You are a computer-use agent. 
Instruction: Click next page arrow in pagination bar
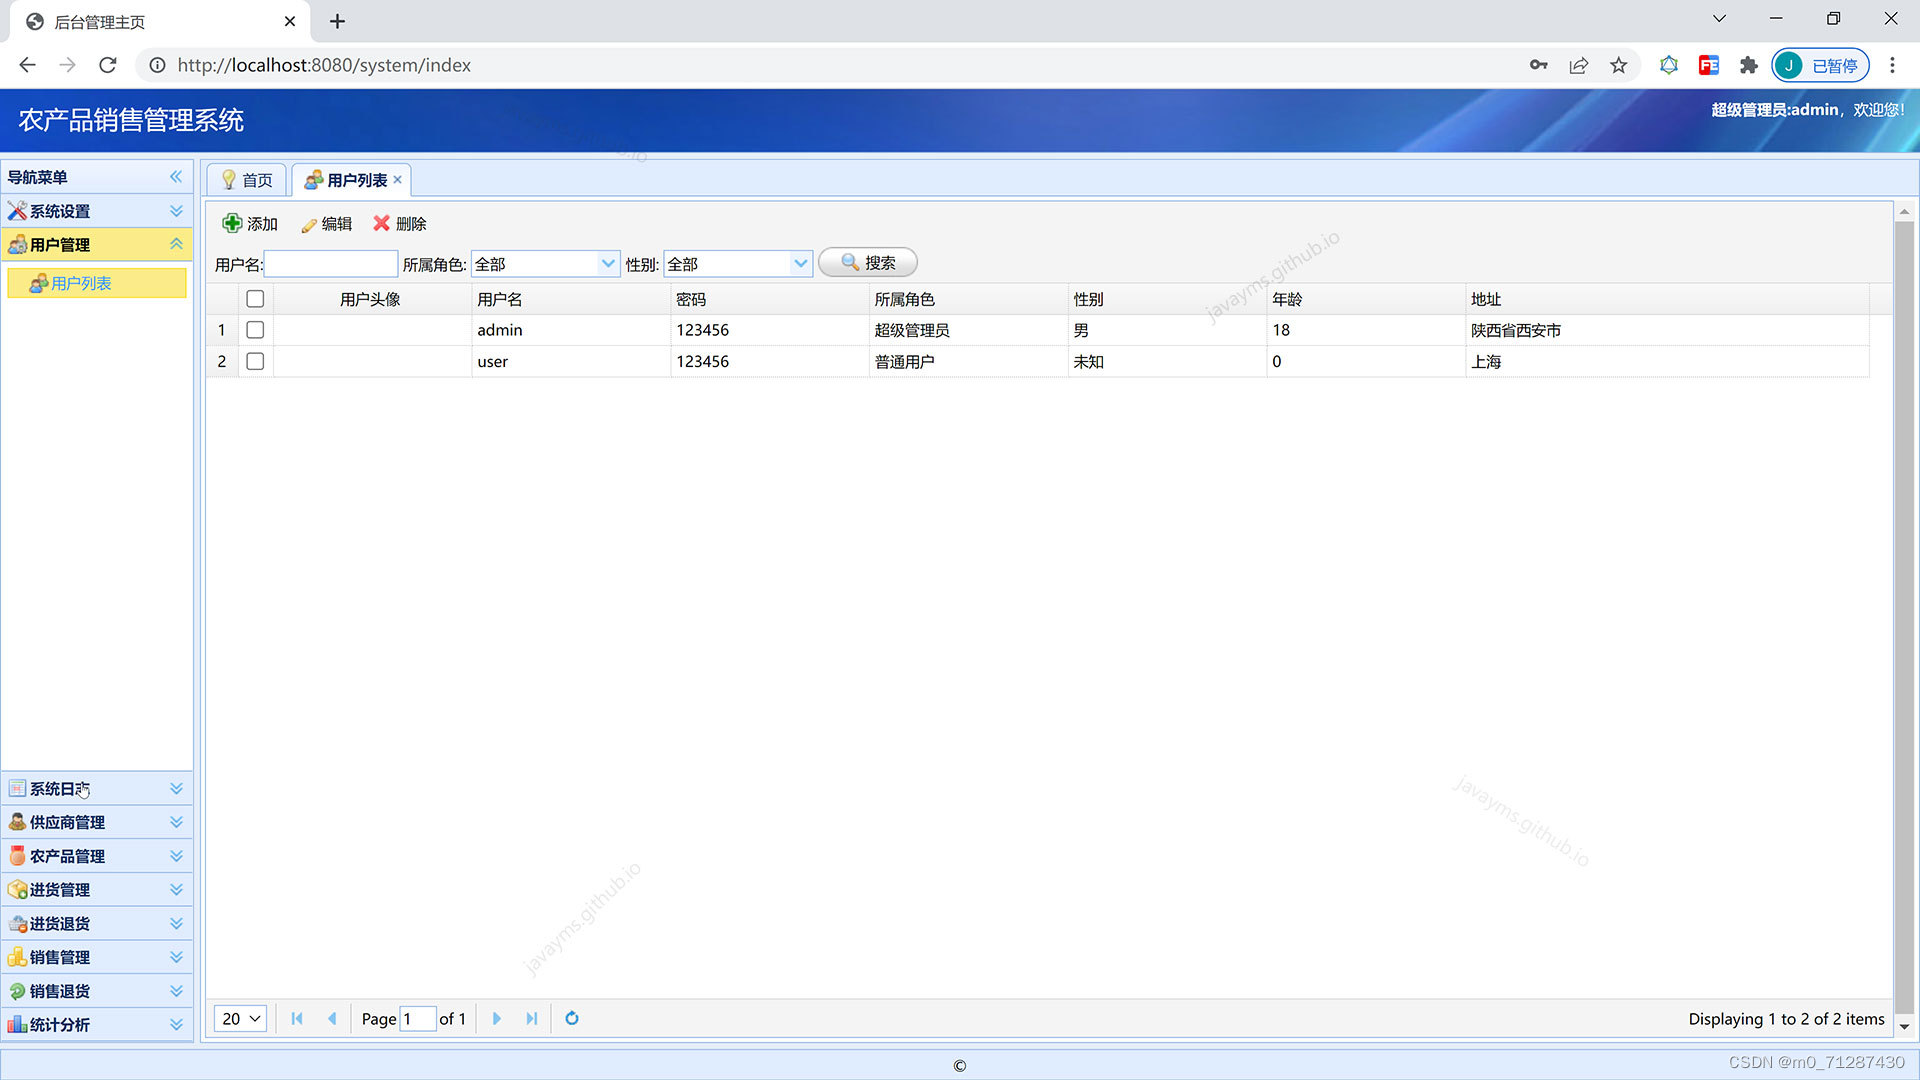tap(496, 1018)
